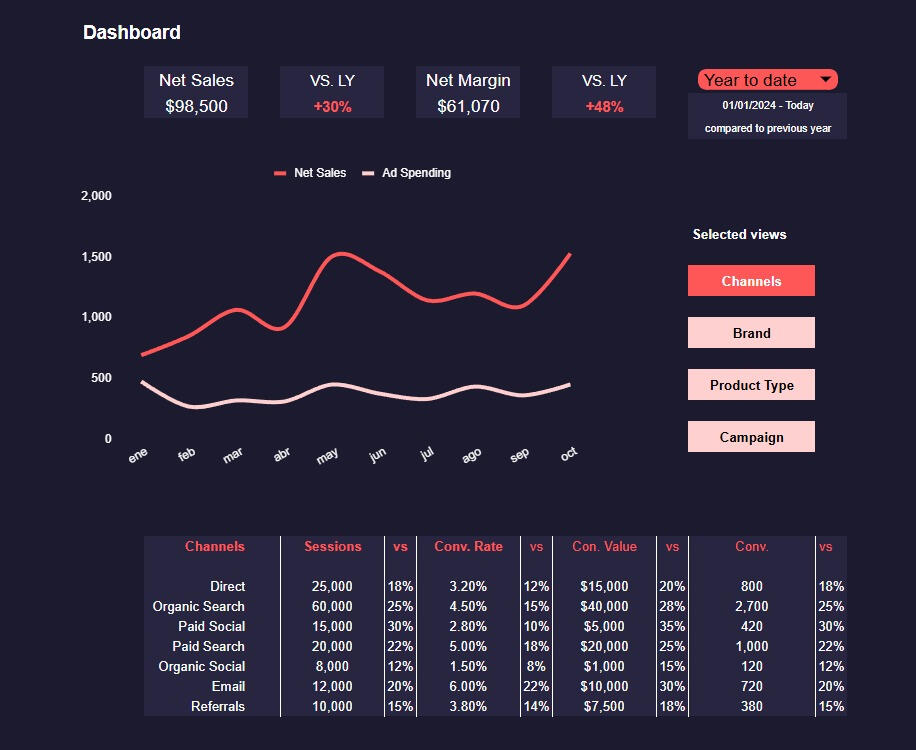Click the VS. LY +30% metric
The height and width of the screenshot is (750, 916).
331,91
